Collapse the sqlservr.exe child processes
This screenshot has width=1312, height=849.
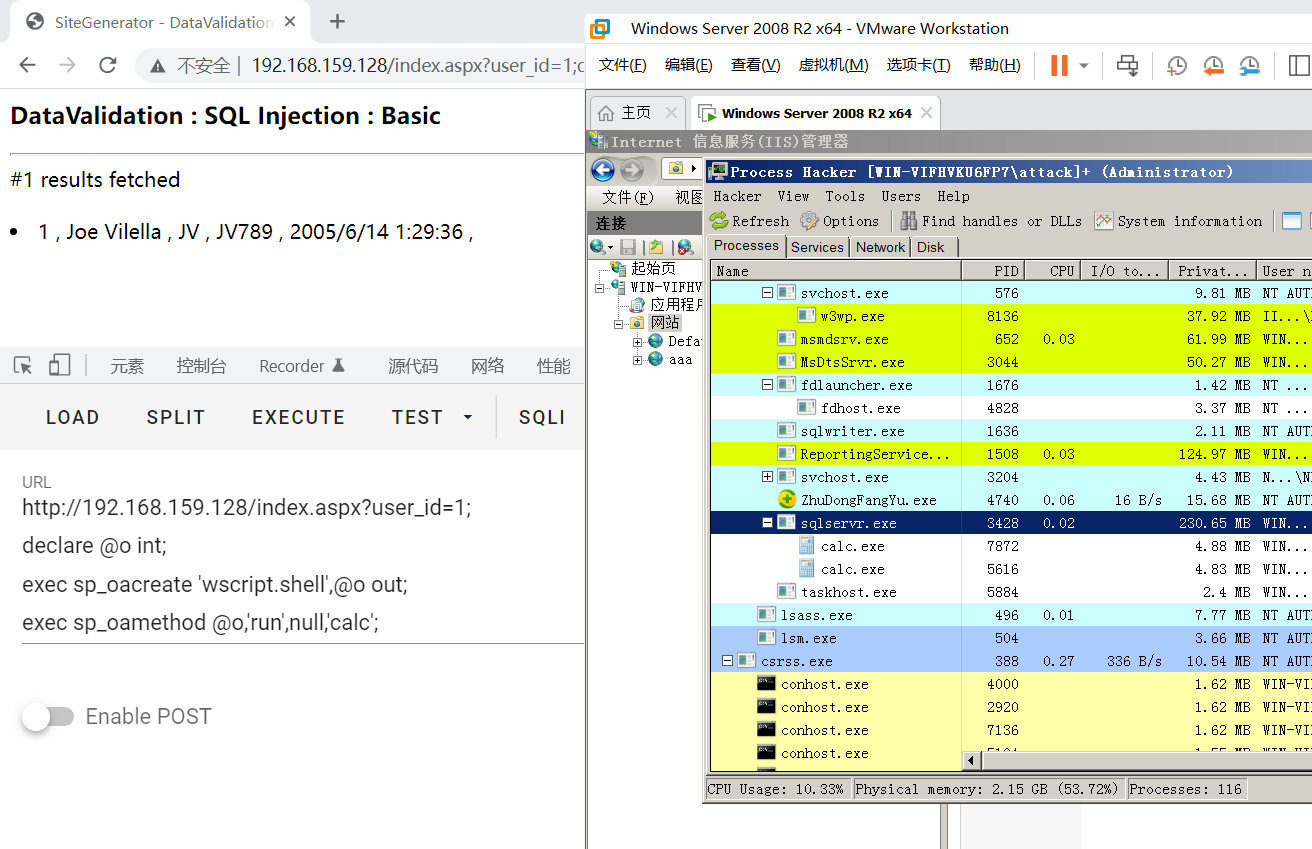tap(768, 523)
